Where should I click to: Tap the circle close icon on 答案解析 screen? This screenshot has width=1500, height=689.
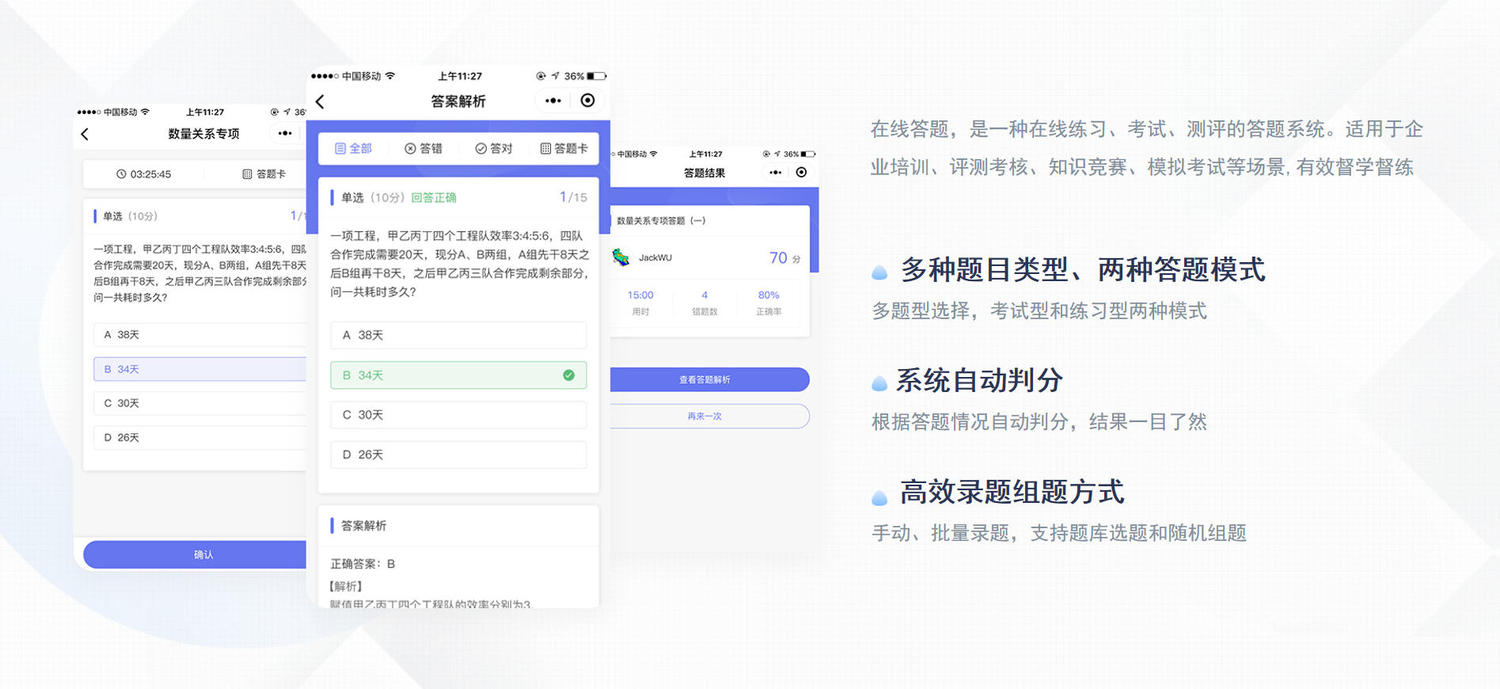(x=587, y=100)
